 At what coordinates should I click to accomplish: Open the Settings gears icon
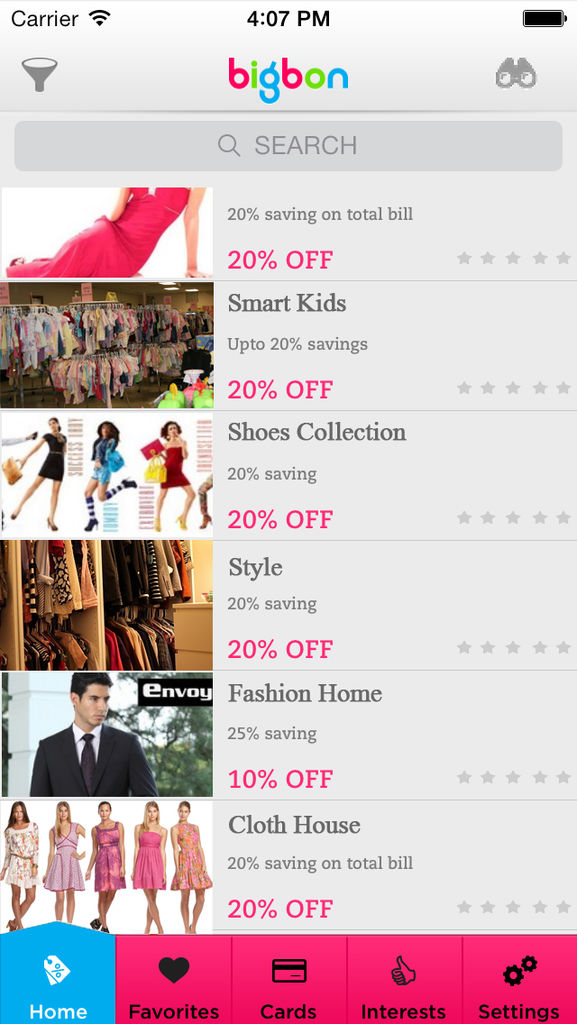(x=520, y=970)
